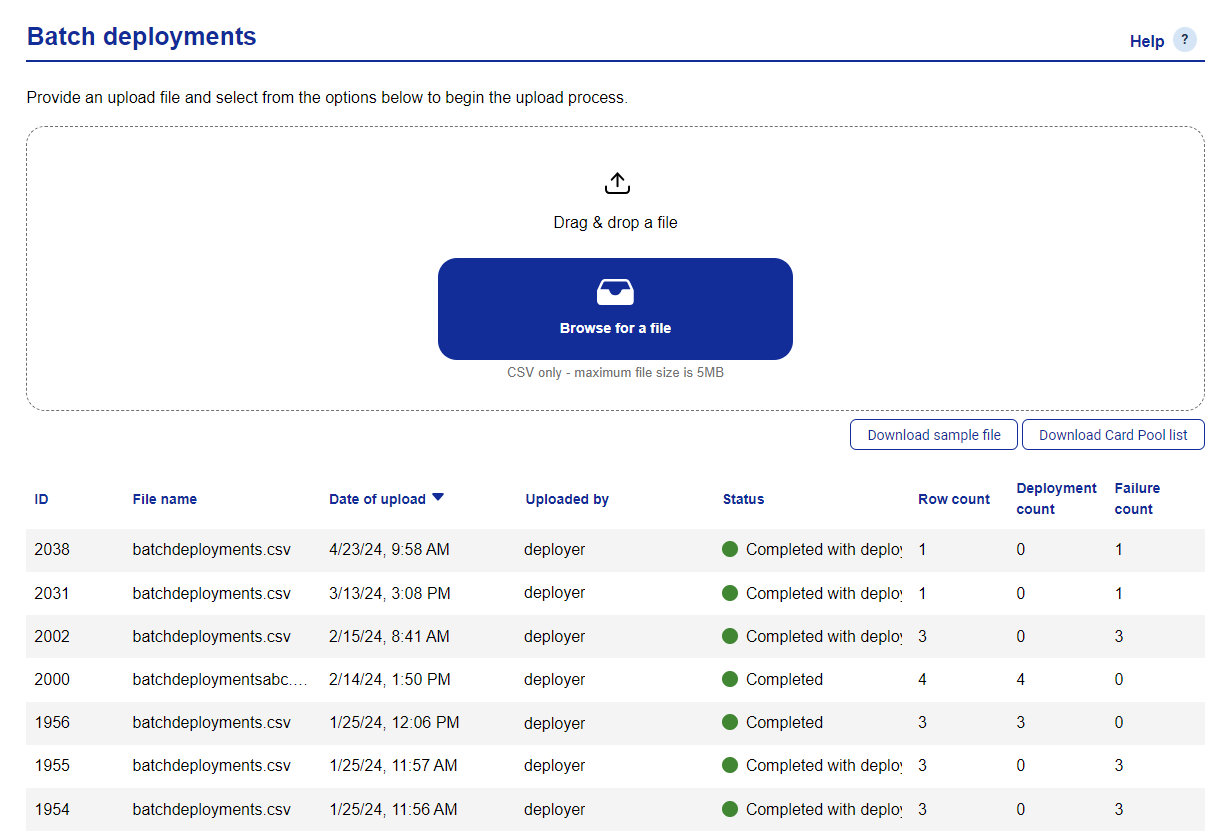Click row count 4 in row 2000

click(x=922, y=679)
